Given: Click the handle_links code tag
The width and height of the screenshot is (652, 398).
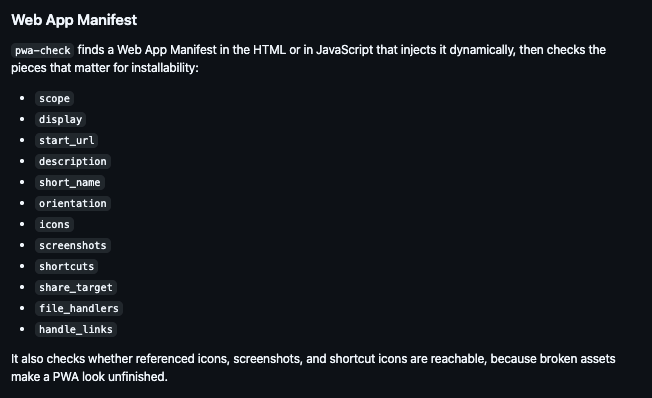Looking at the screenshot, I should pyautogui.click(x=76, y=329).
